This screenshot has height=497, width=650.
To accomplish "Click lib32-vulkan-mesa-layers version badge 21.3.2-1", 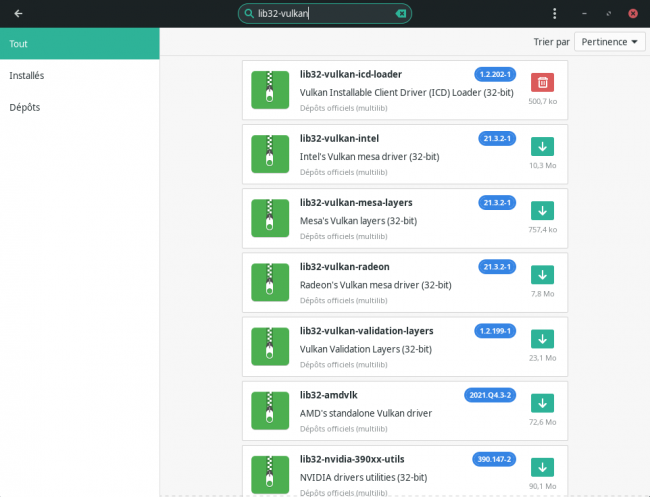I will pyautogui.click(x=497, y=203).
